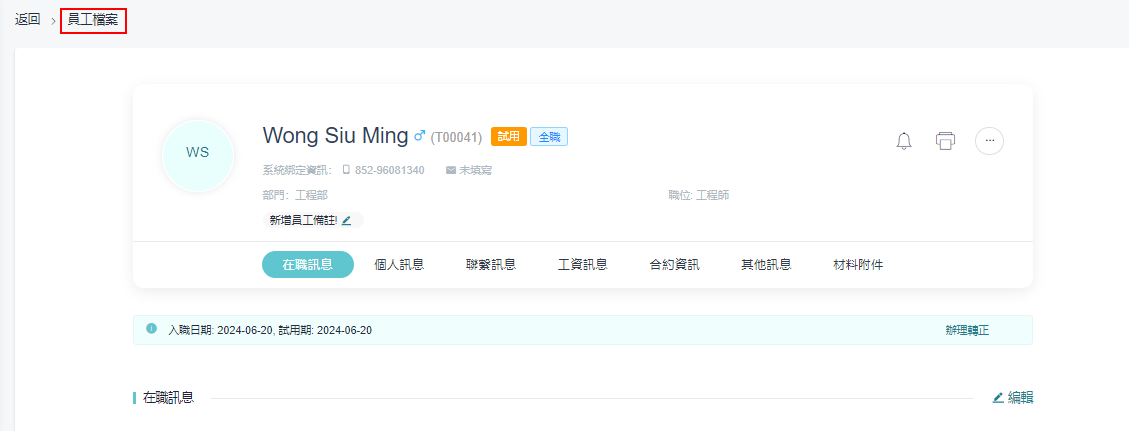Open the 聯繫訊息 tab
1129x431 pixels.
pos(491,265)
